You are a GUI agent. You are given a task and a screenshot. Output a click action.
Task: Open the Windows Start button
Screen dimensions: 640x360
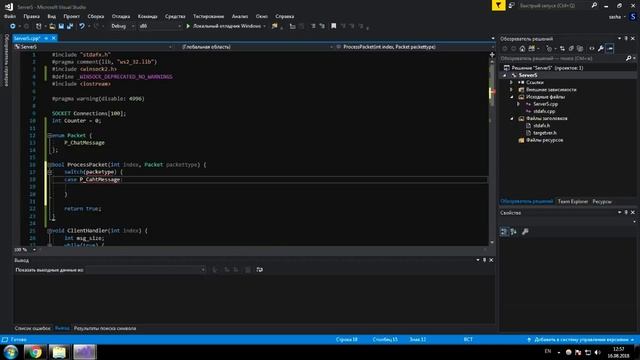click(11, 352)
